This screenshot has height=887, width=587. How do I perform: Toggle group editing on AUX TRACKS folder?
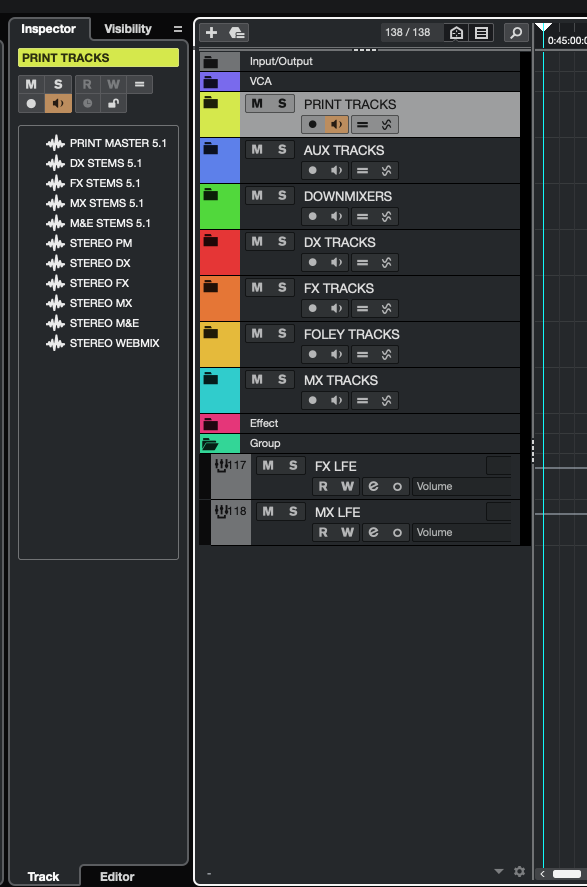coord(362,170)
